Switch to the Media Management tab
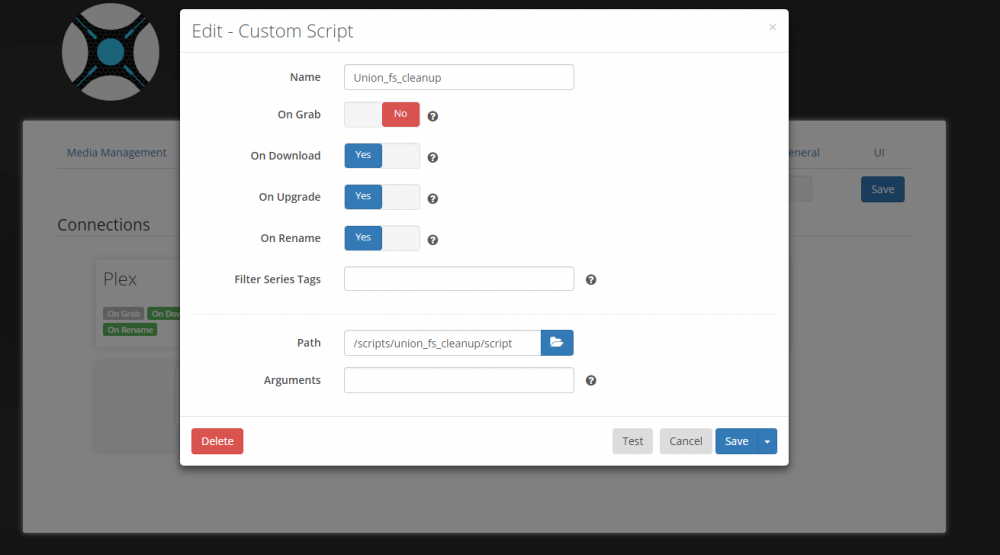The width and height of the screenshot is (1000, 555). pyautogui.click(x=117, y=152)
